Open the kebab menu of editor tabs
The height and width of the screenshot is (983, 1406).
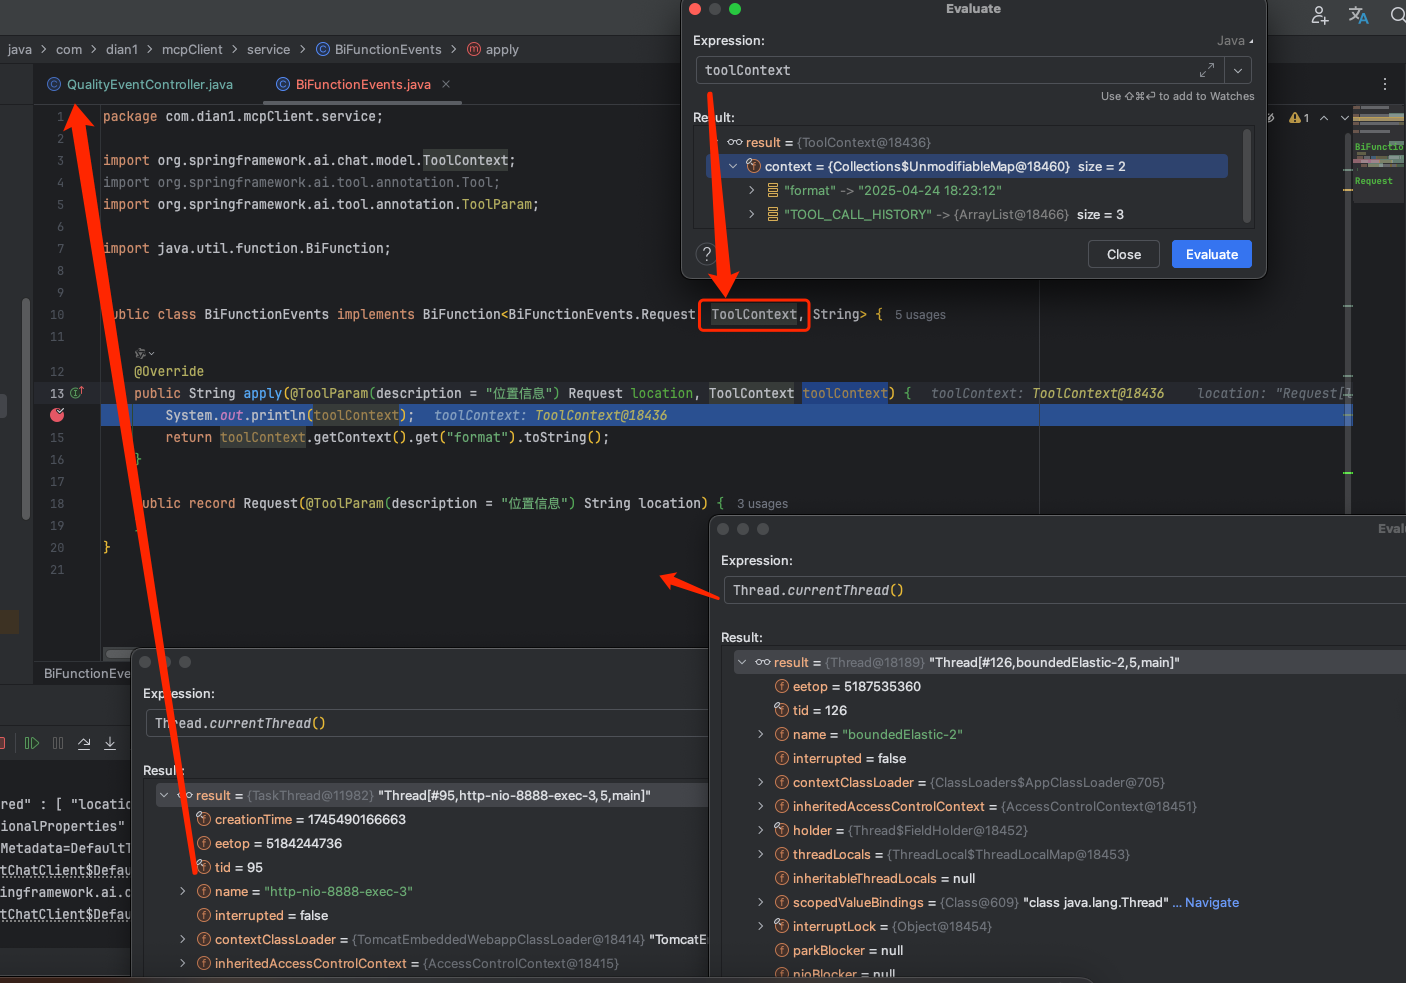point(1385,85)
